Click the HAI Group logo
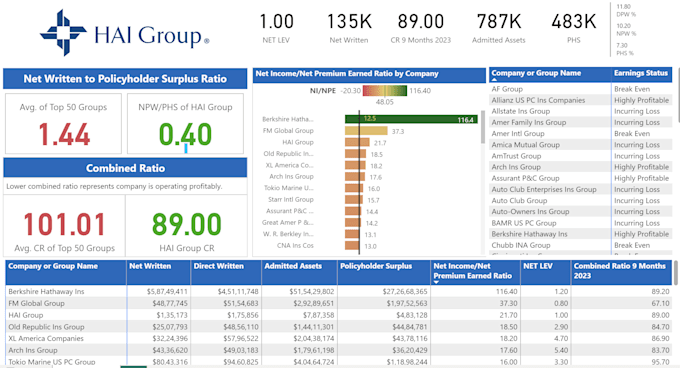680x368 pixels. 125,33
